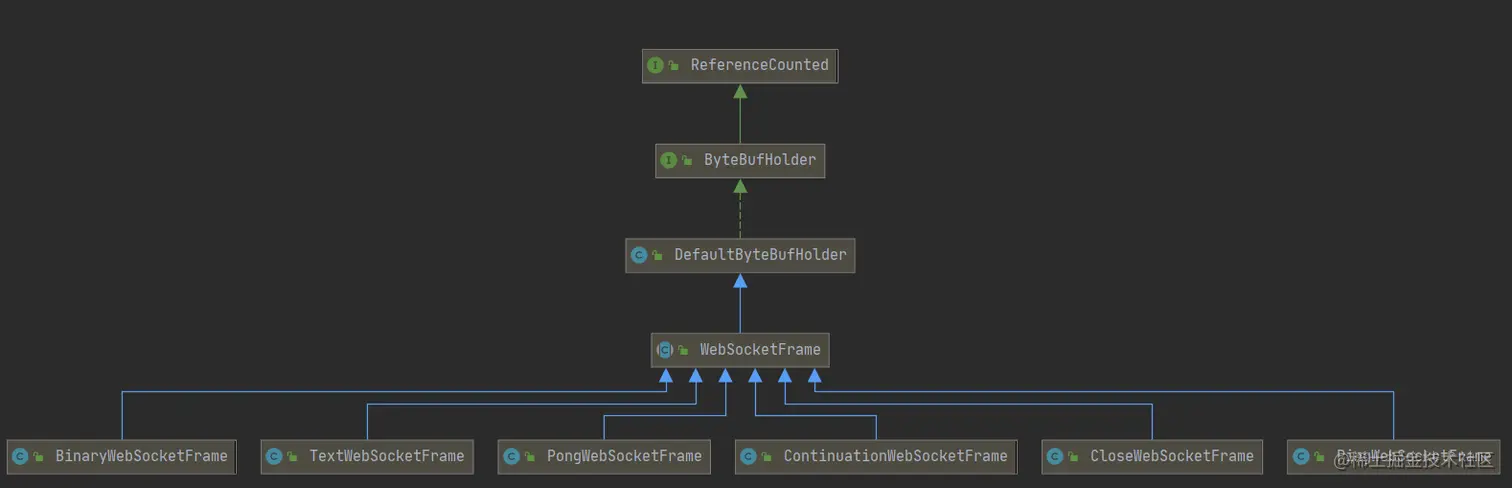This screenshot has width=1512, height=488.
Task: Click the class icon of PingWebSocketFrame node
Action: [1301, 456]
